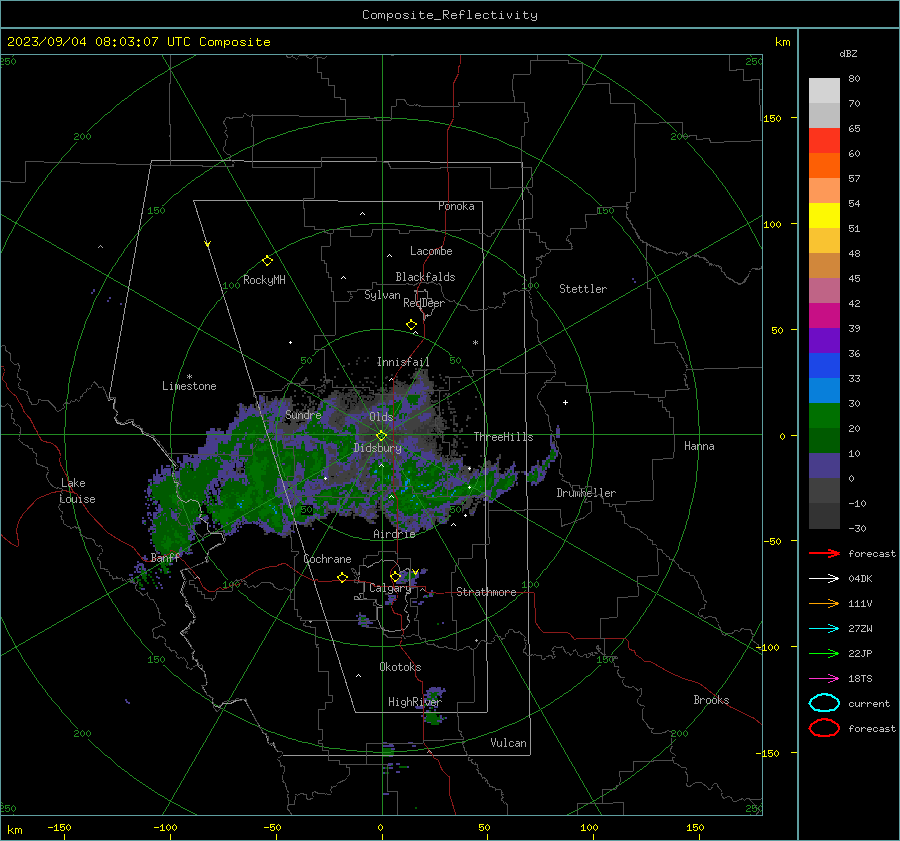Click the Calgary city label

pyautogui.click(x=390, y=588)
